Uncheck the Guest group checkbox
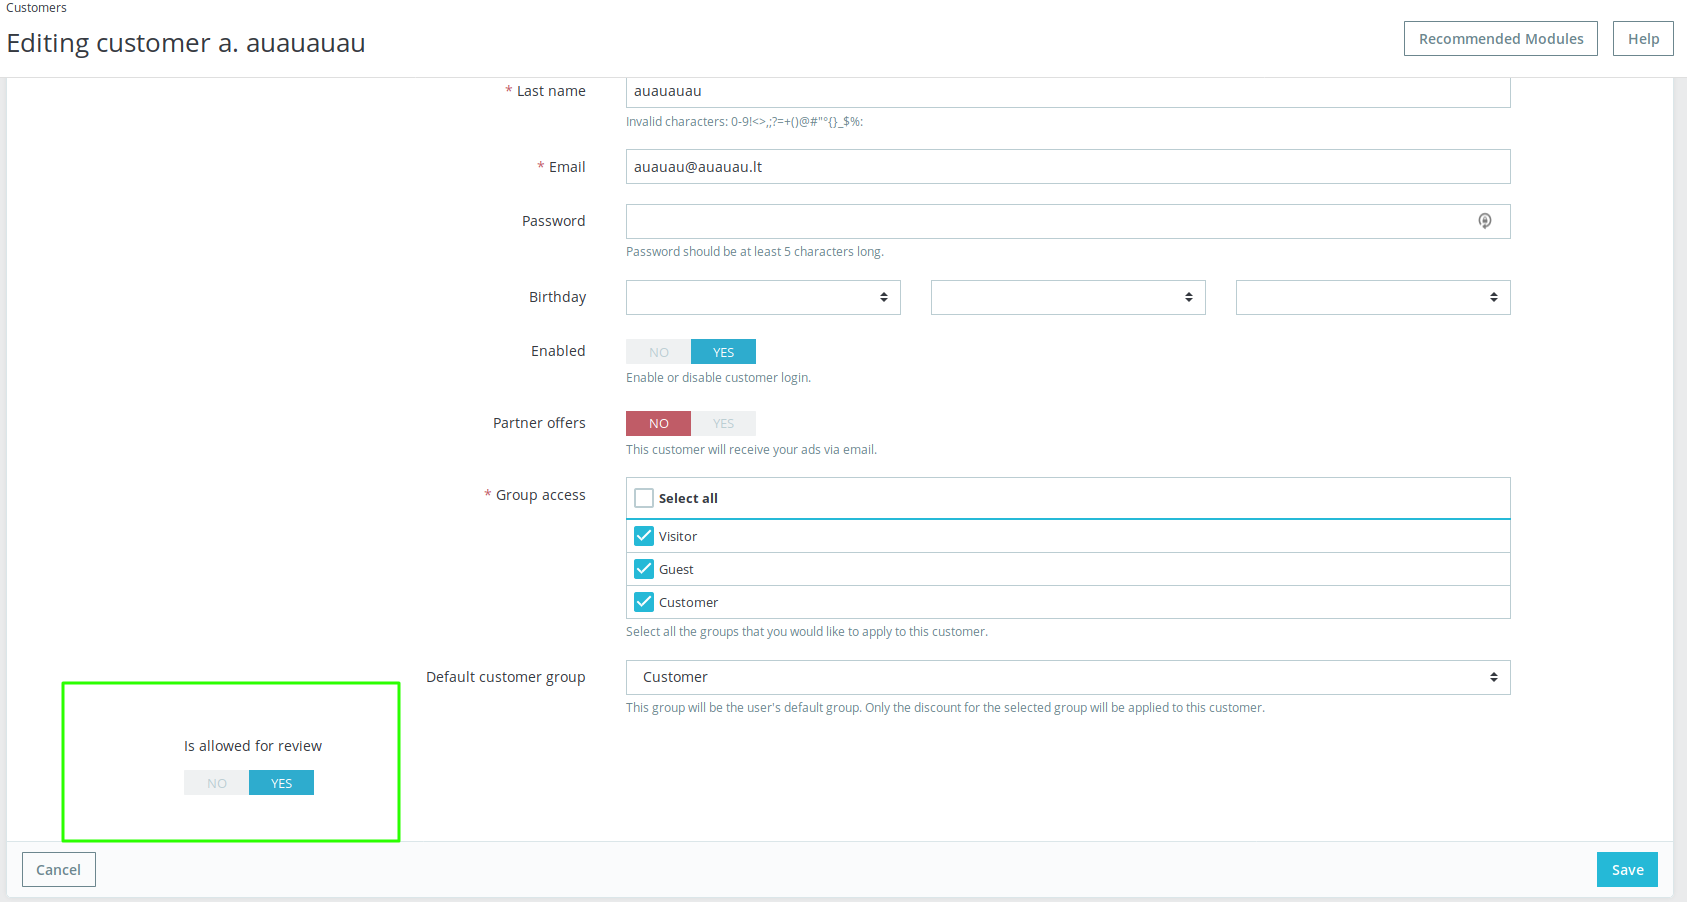The width and height of the screenshot is (1687, 902). click(x=644, y=569)
